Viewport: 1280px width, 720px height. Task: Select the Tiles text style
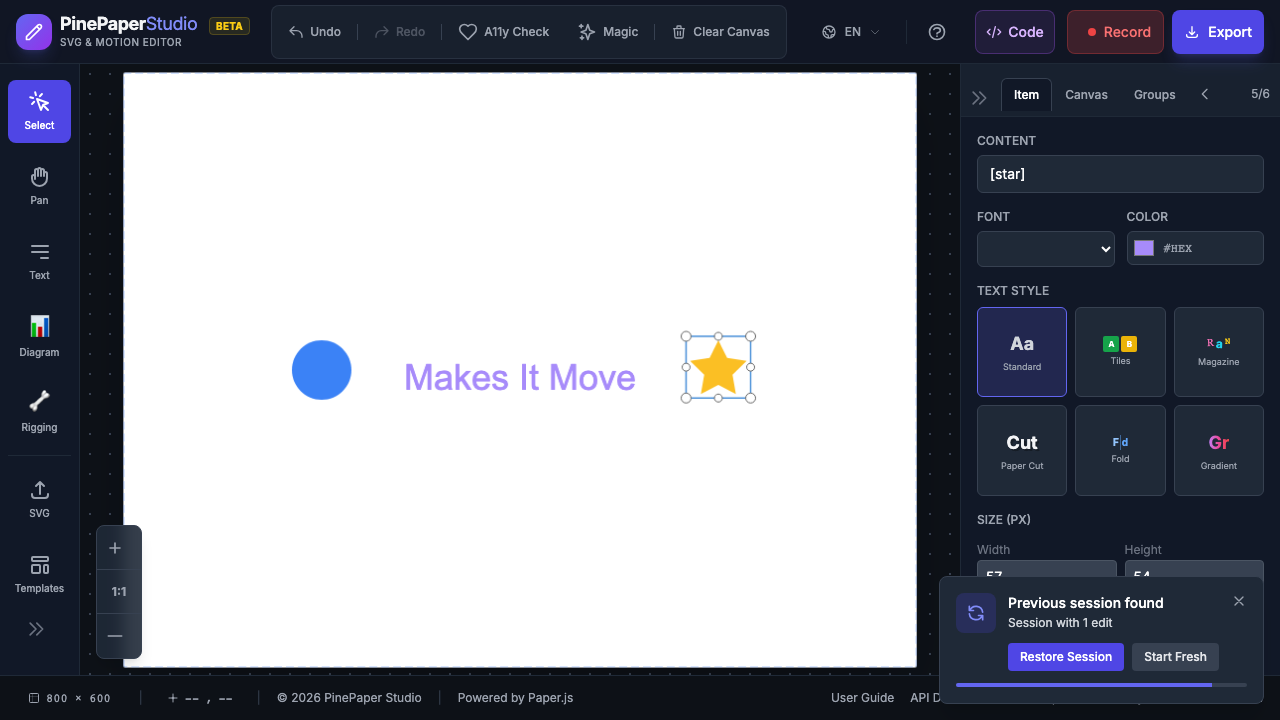[x=1120, y=352]
